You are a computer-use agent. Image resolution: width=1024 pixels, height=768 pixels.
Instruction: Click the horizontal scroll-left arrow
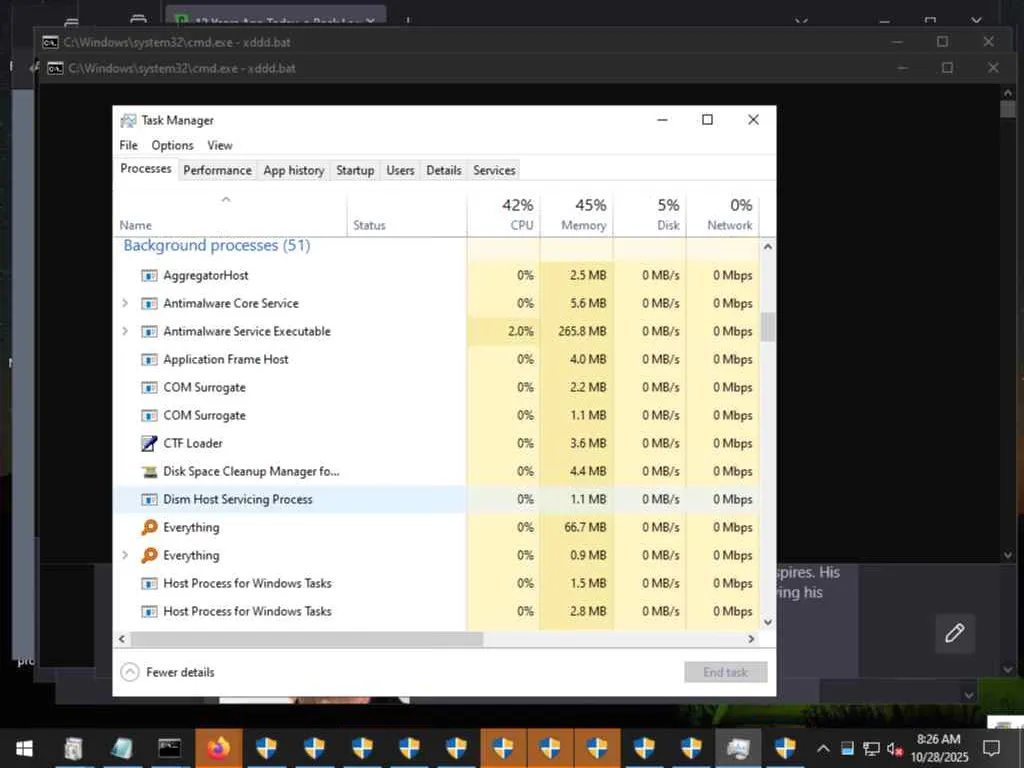(x=122, y=639)
